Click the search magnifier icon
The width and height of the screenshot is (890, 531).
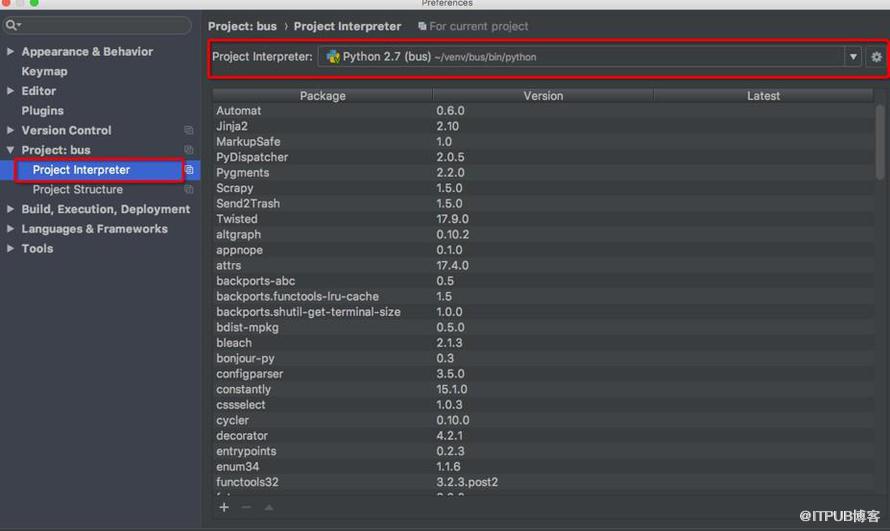click(12, 25)
